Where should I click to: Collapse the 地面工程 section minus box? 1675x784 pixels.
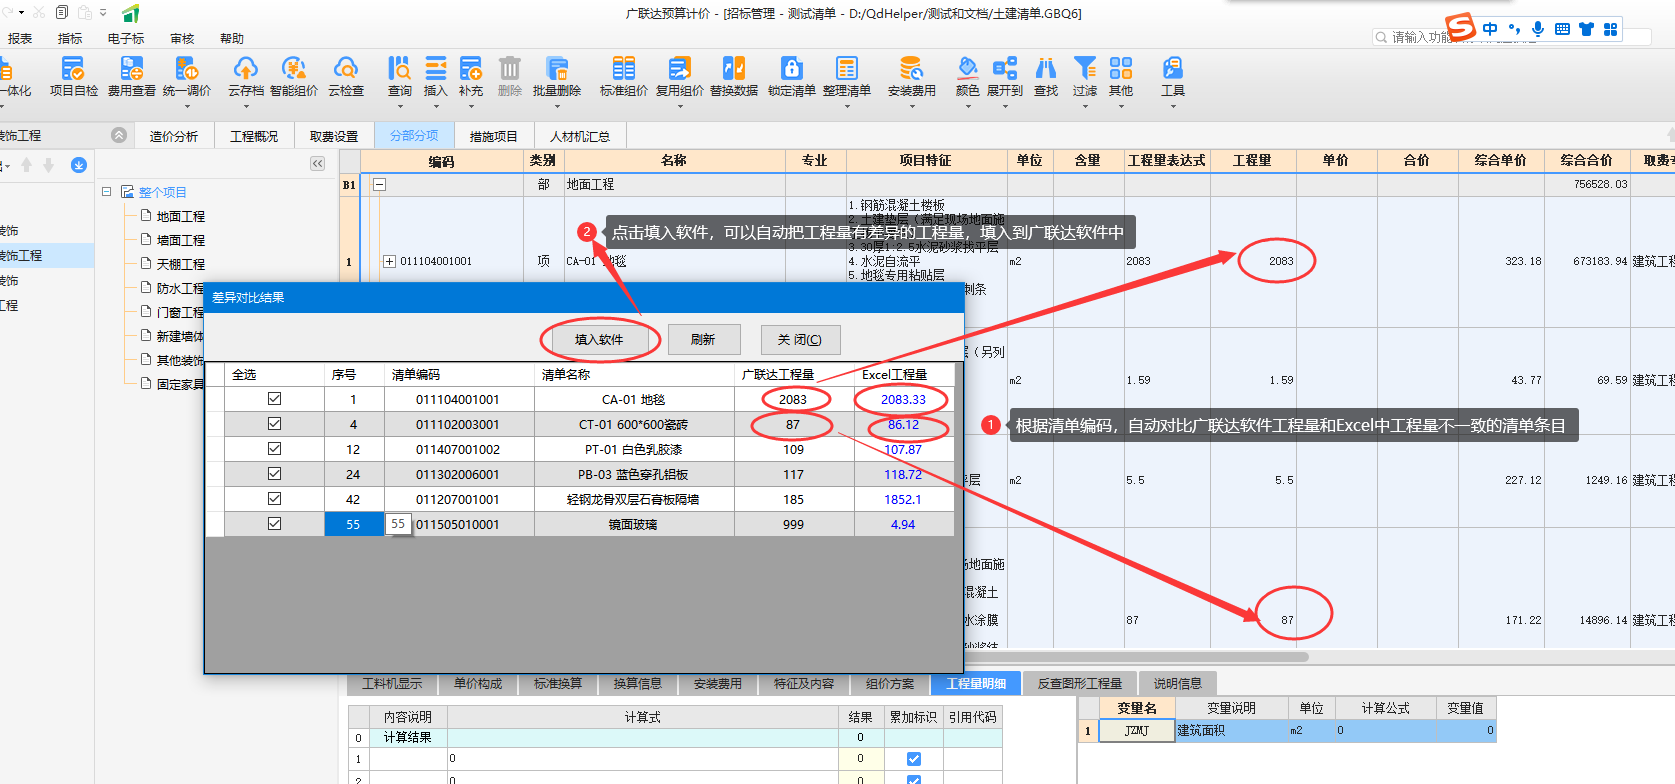pos(380,185)
